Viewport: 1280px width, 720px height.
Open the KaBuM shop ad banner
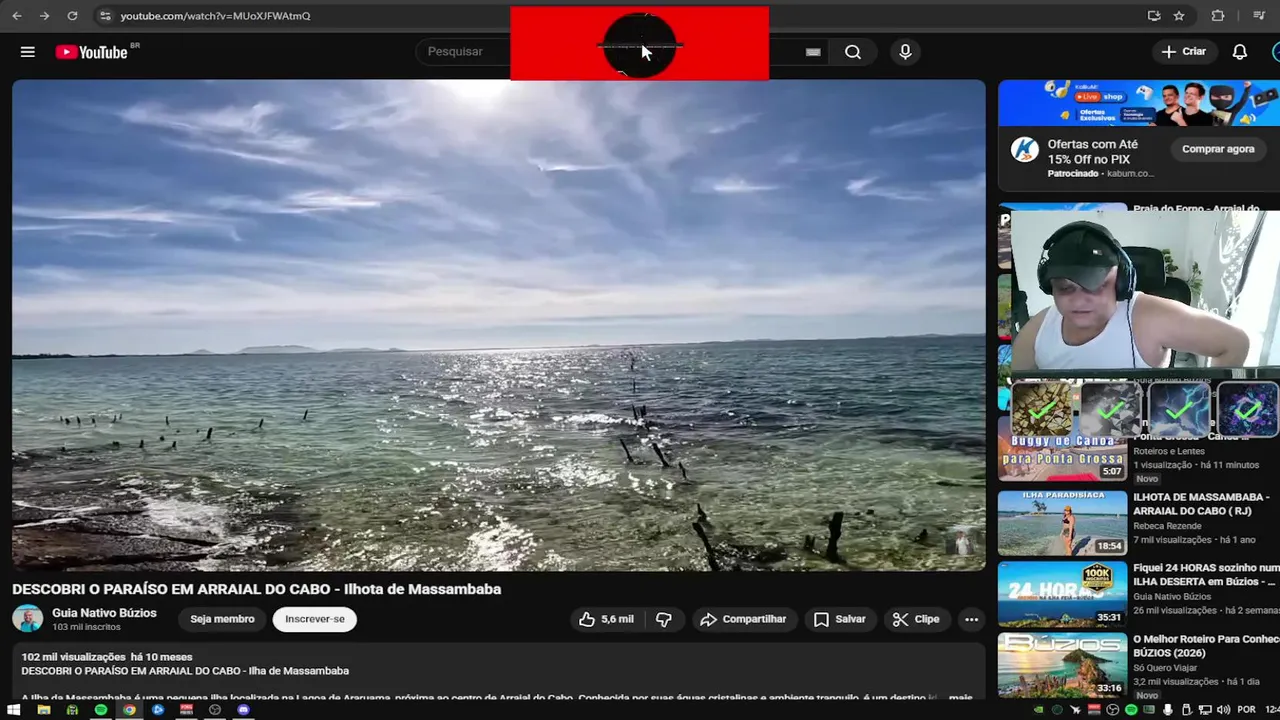(1139, 103)
